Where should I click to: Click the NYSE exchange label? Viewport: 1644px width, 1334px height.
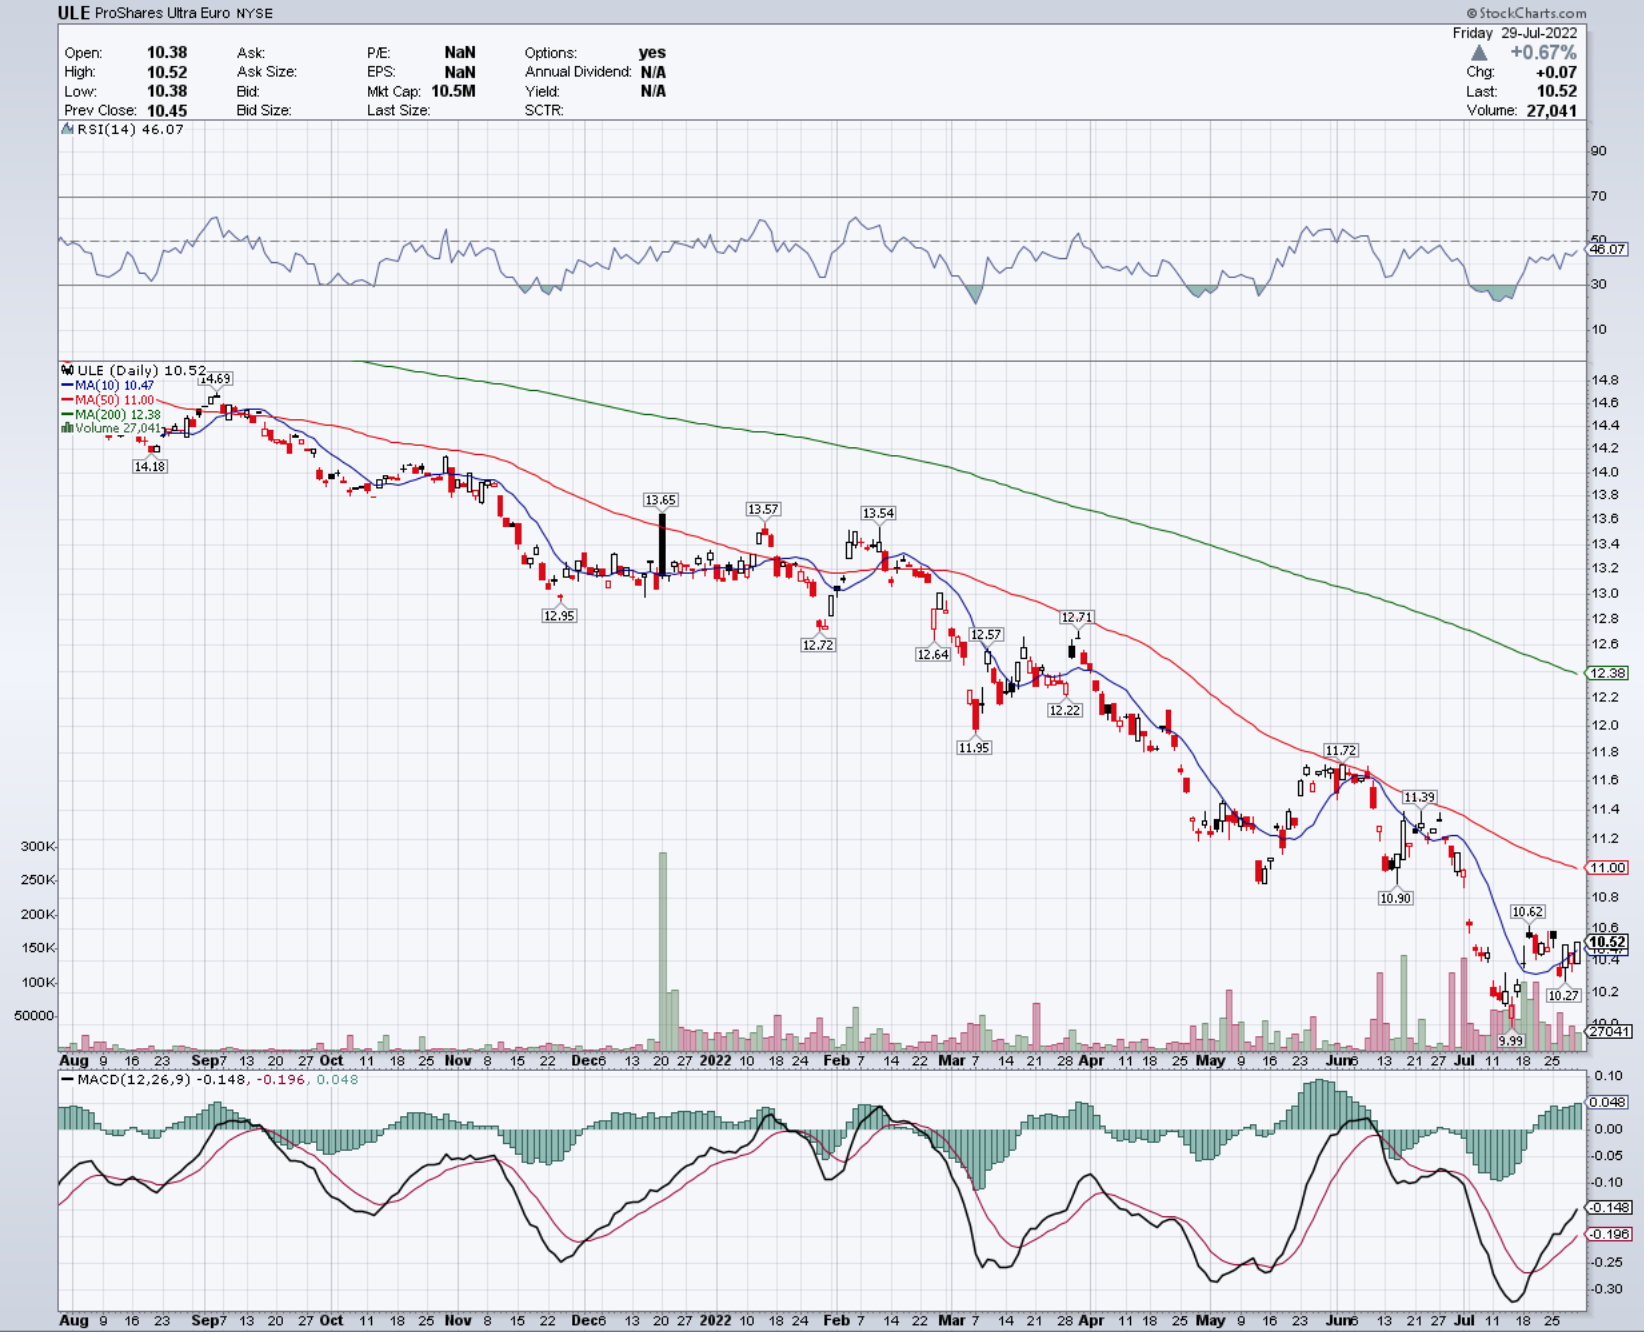click(x=254, y=13)
